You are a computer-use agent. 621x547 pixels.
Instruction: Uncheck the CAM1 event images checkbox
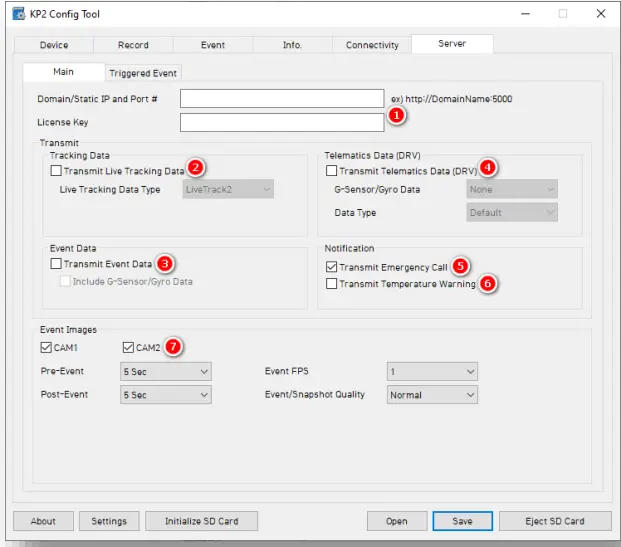(46, 347)
